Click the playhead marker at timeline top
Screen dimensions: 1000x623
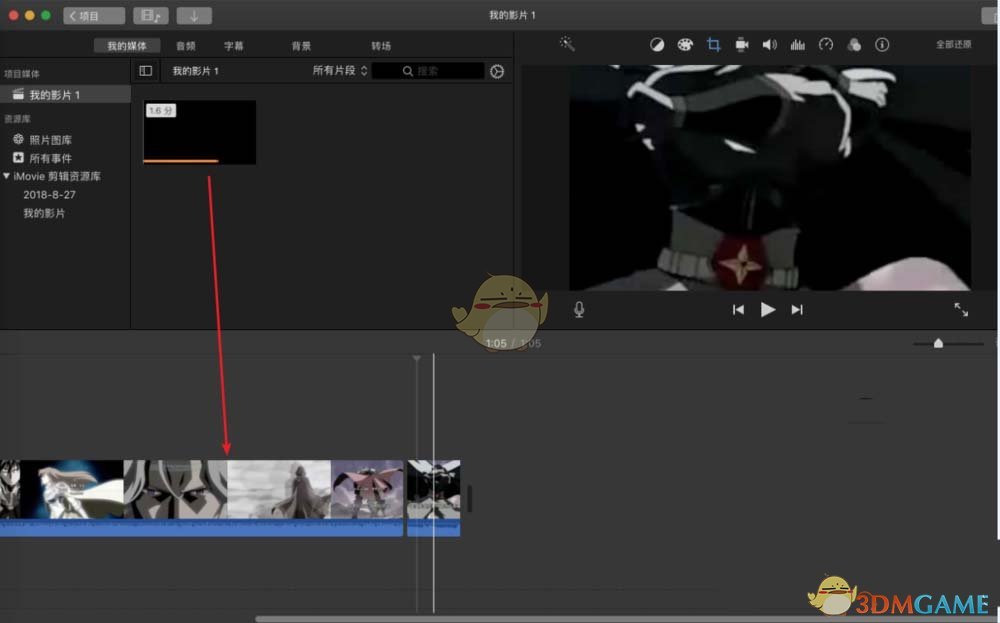[416, 358]
